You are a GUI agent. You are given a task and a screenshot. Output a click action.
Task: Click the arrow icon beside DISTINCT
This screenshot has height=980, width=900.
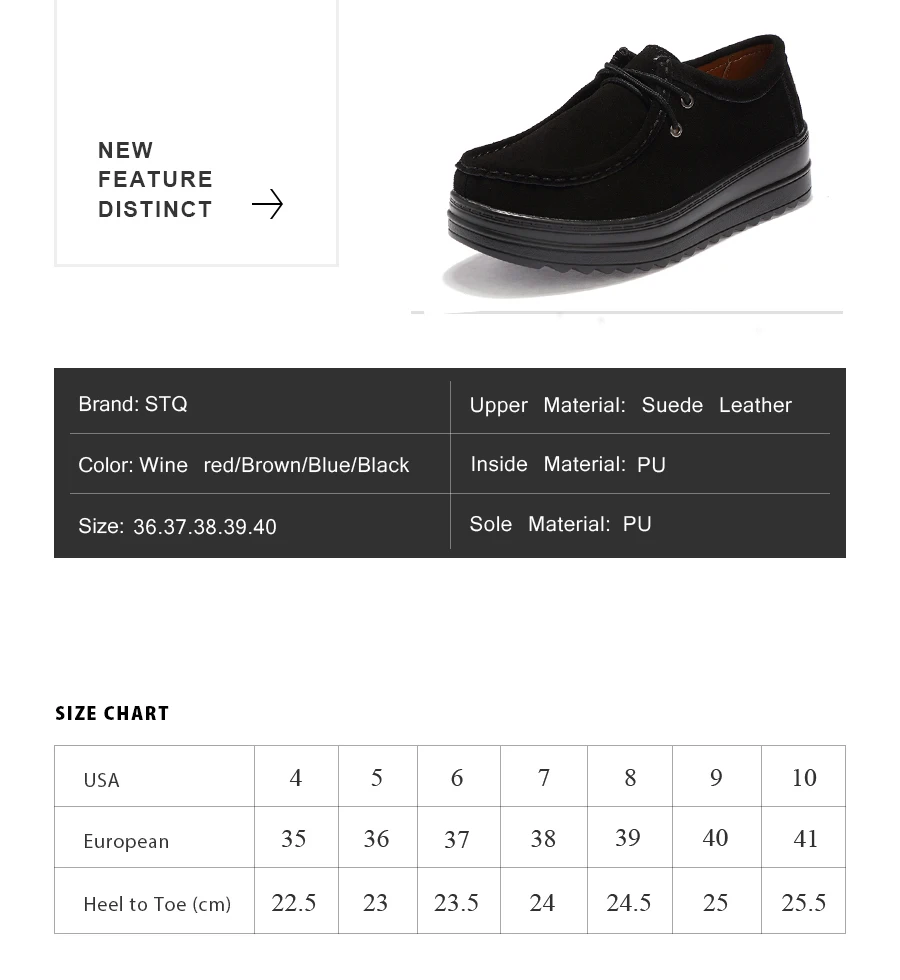[268, 204]
